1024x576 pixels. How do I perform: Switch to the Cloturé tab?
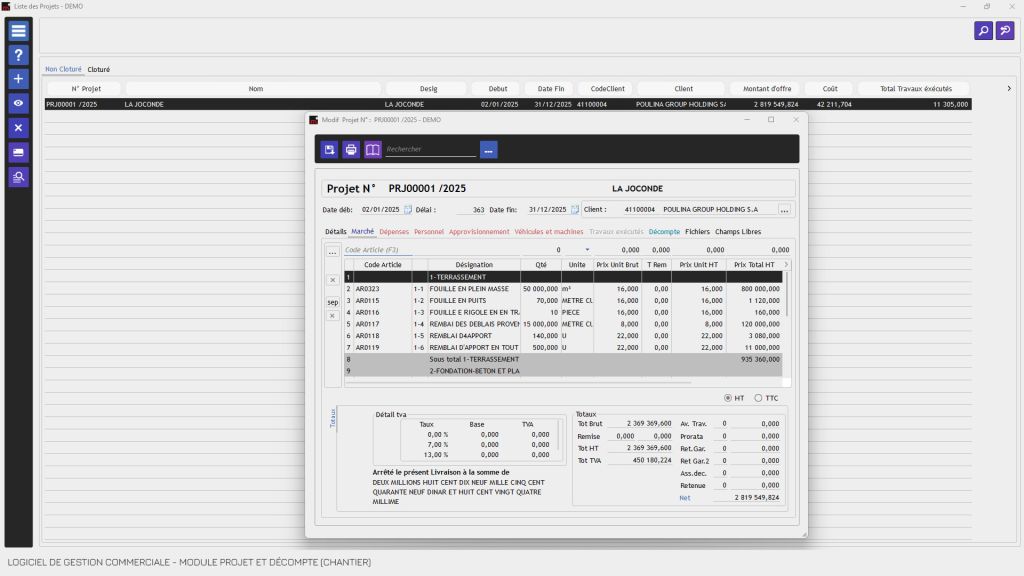[x=98, y=70]
